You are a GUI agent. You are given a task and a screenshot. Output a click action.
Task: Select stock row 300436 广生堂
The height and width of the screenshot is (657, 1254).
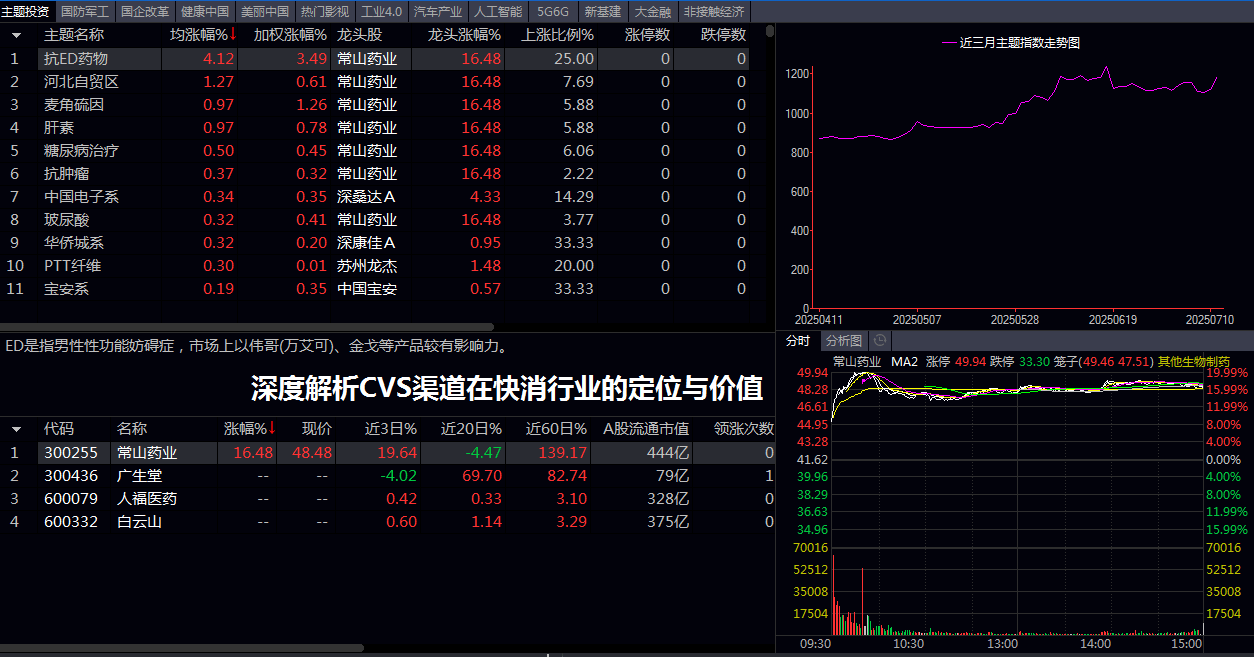(x=388, y=476)
